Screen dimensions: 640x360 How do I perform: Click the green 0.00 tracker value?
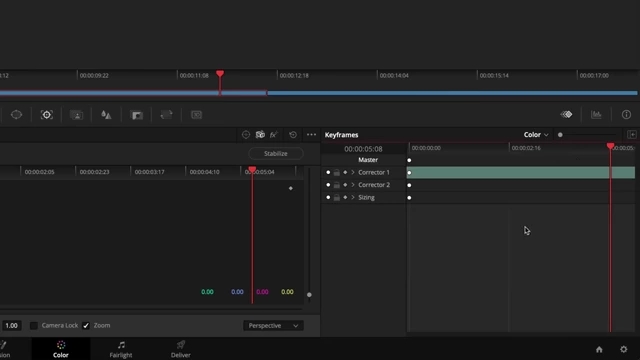click(207, 292)
